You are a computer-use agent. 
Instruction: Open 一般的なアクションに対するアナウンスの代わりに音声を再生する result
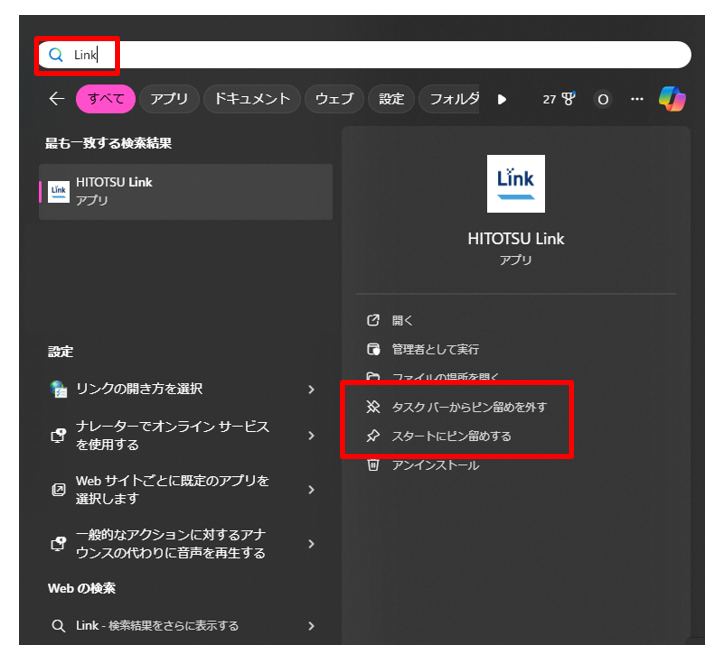coord(184,544)
